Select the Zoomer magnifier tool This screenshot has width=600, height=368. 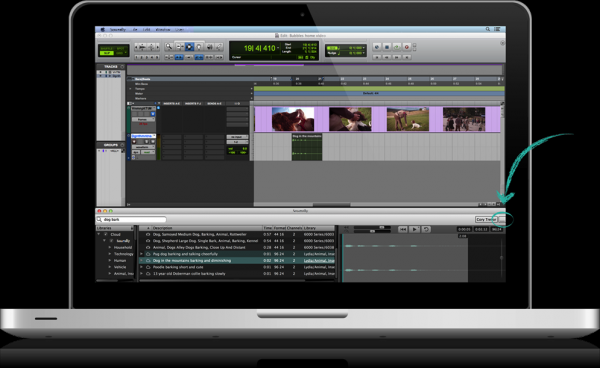[x=169, y=47]
